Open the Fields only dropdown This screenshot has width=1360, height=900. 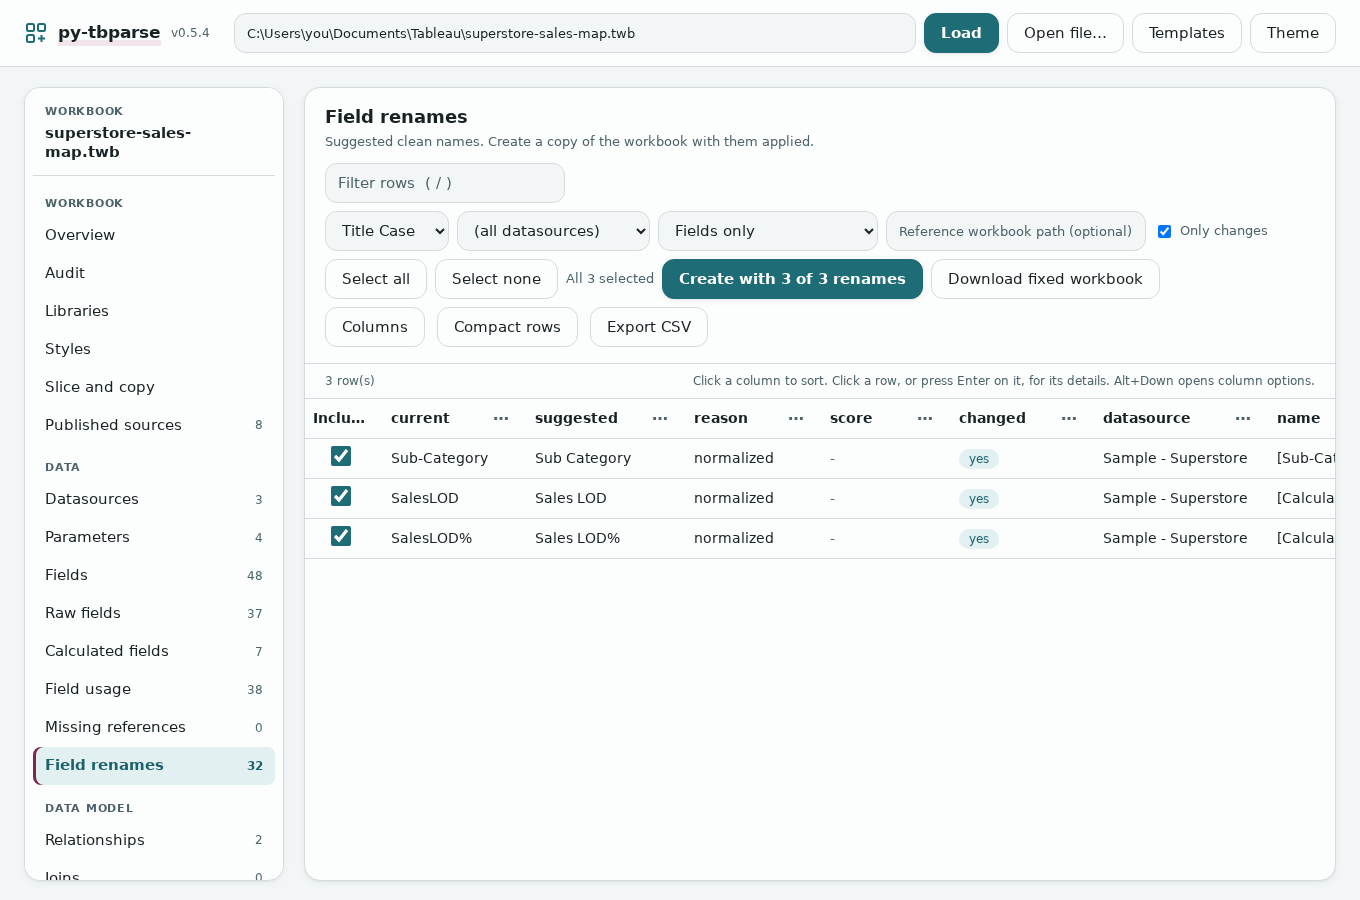(768, 231)
